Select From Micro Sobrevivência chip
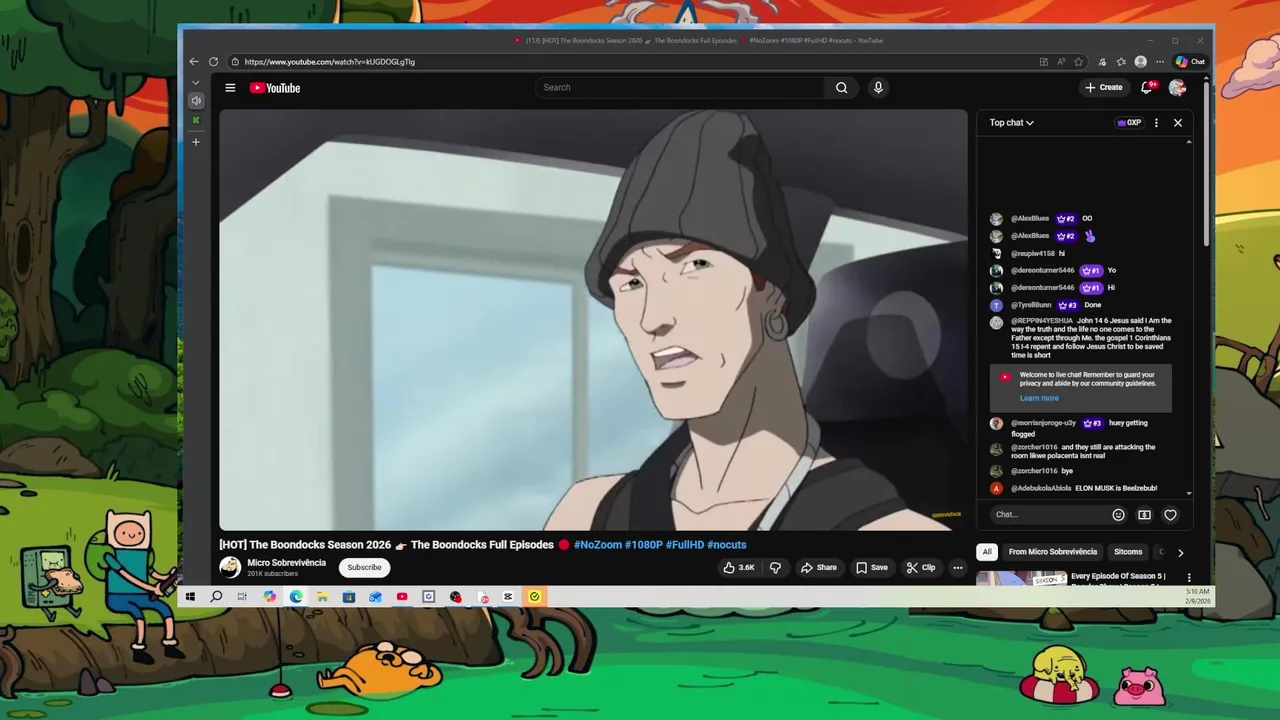 point(1053,552)
